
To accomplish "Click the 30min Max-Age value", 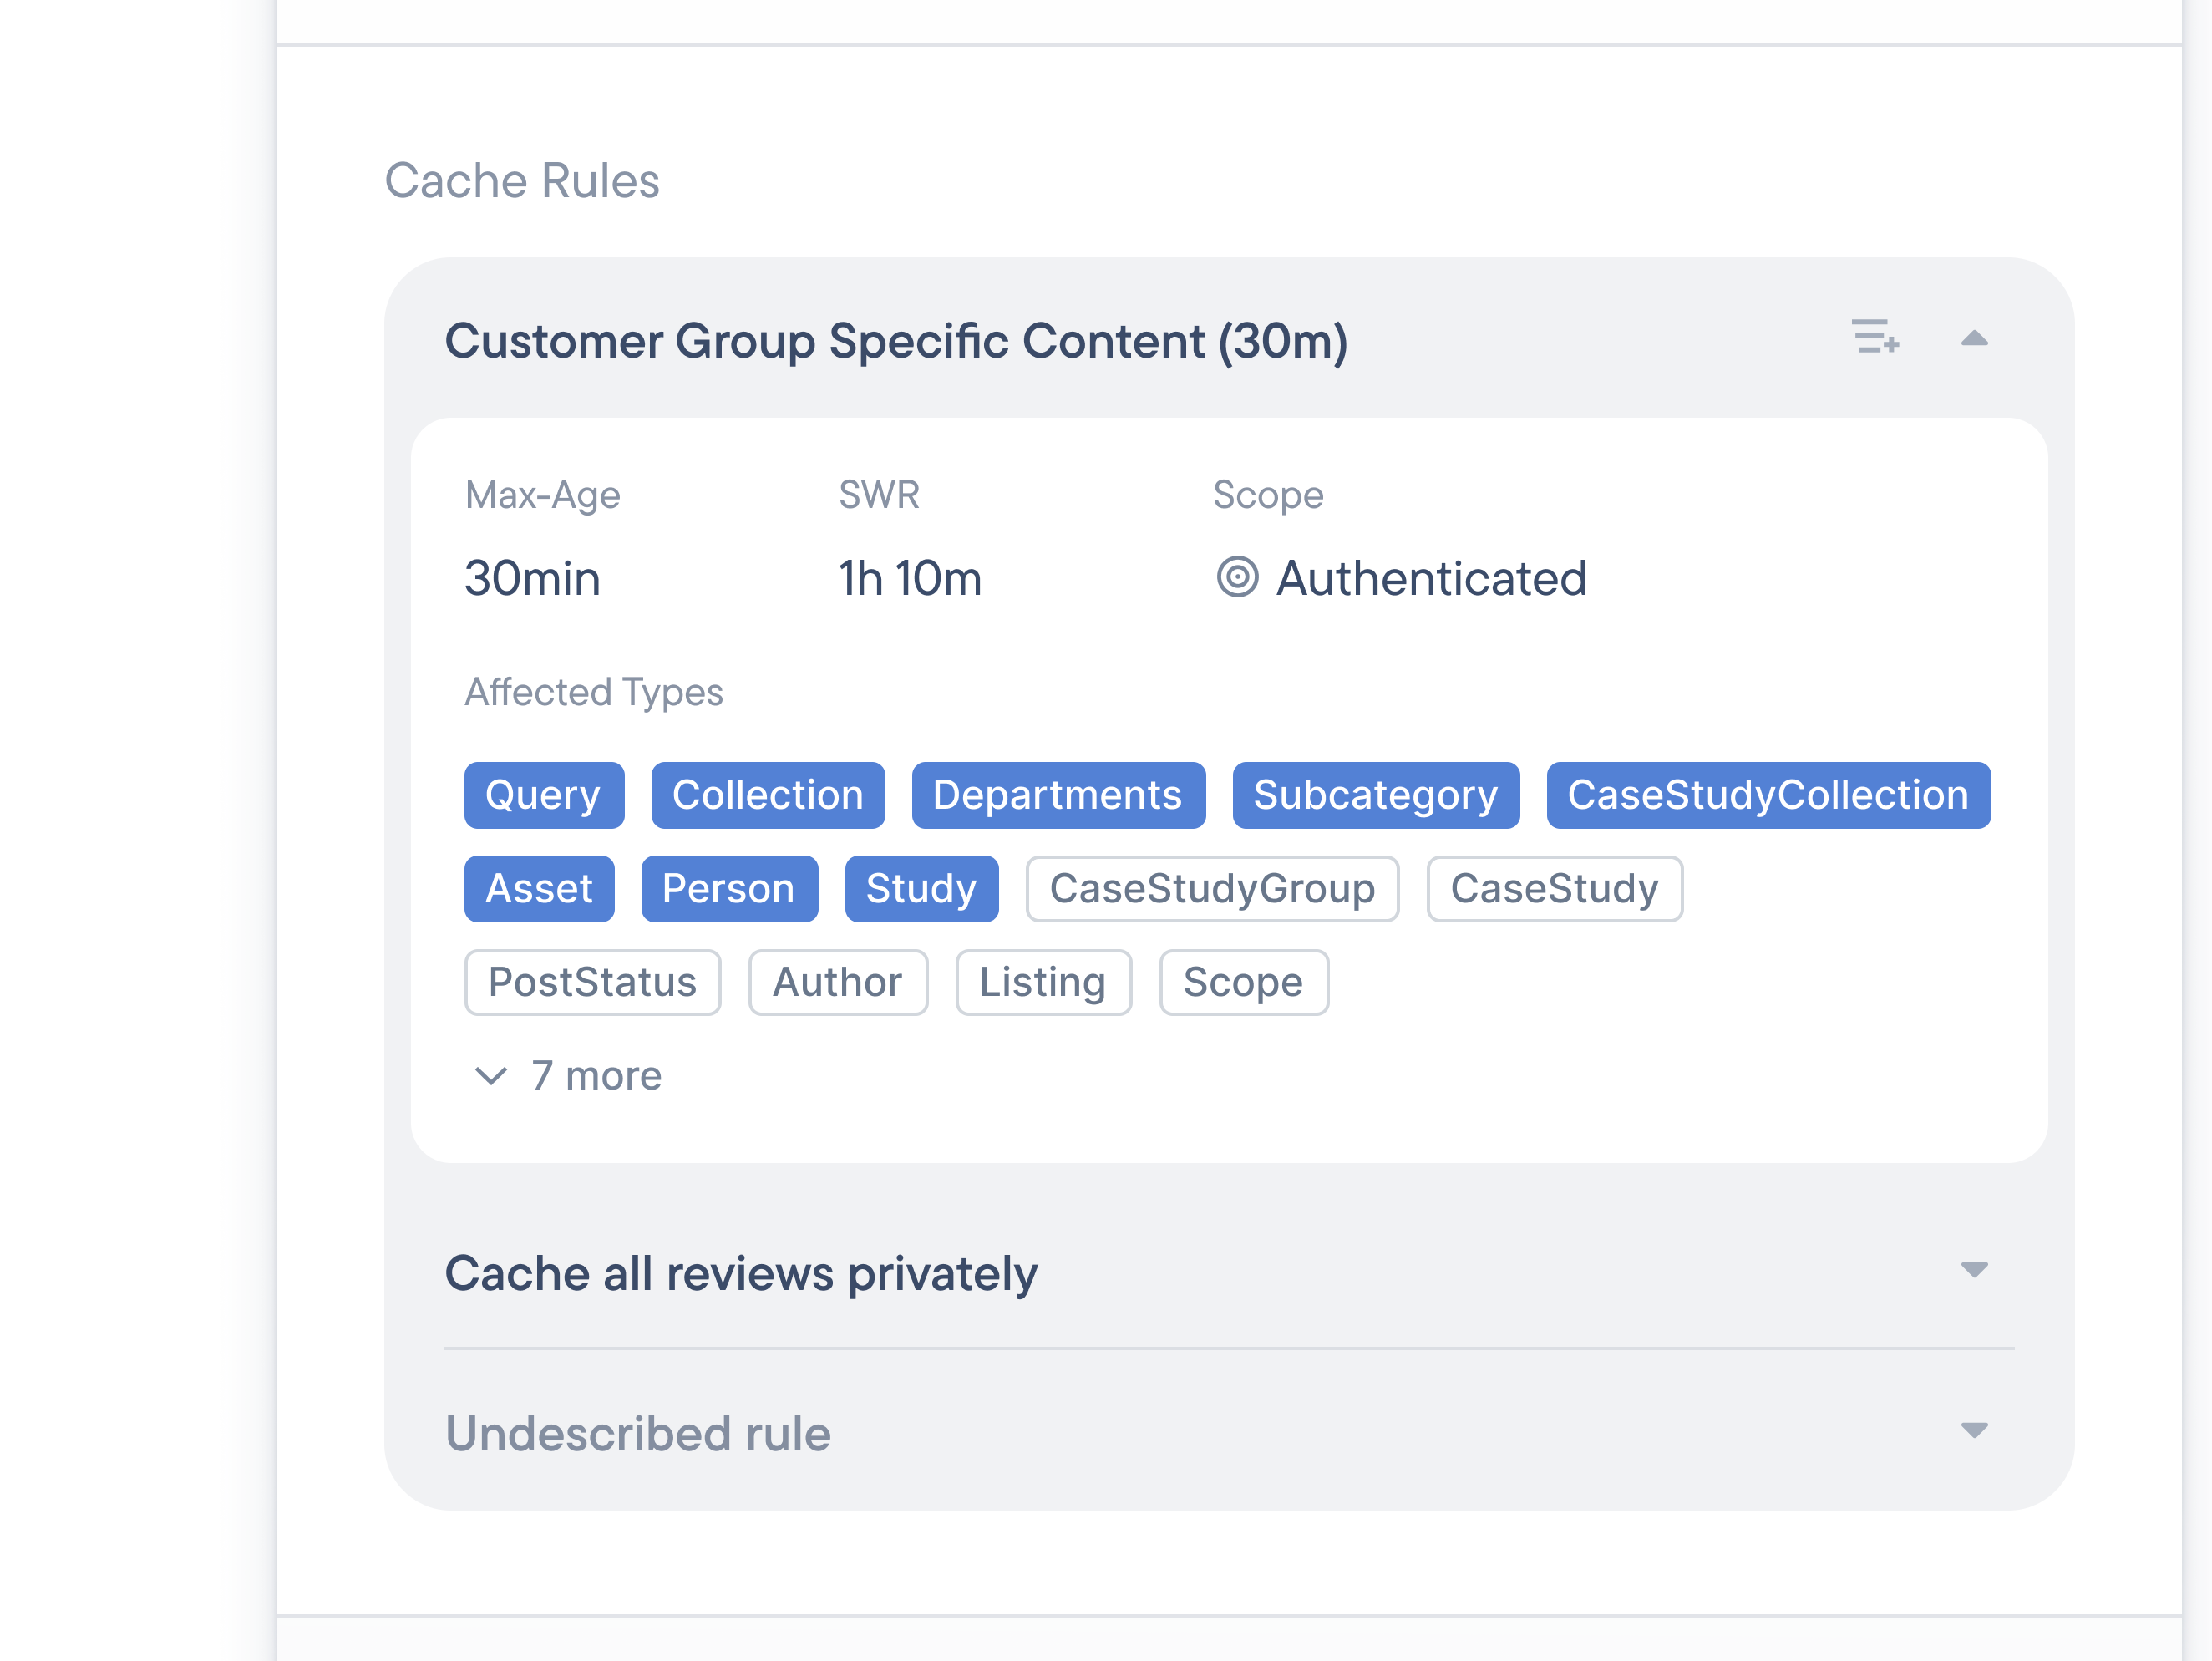I will [x=533, y=578].
